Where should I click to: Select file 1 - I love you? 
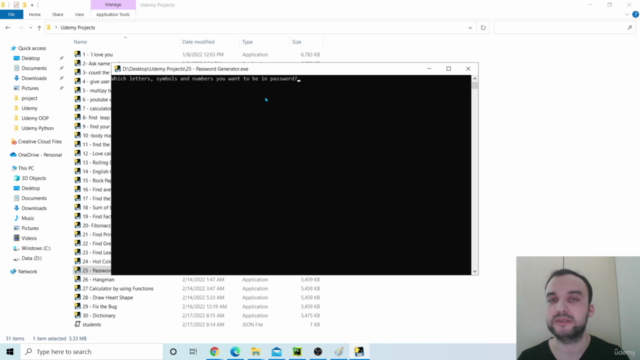[98, 55]
